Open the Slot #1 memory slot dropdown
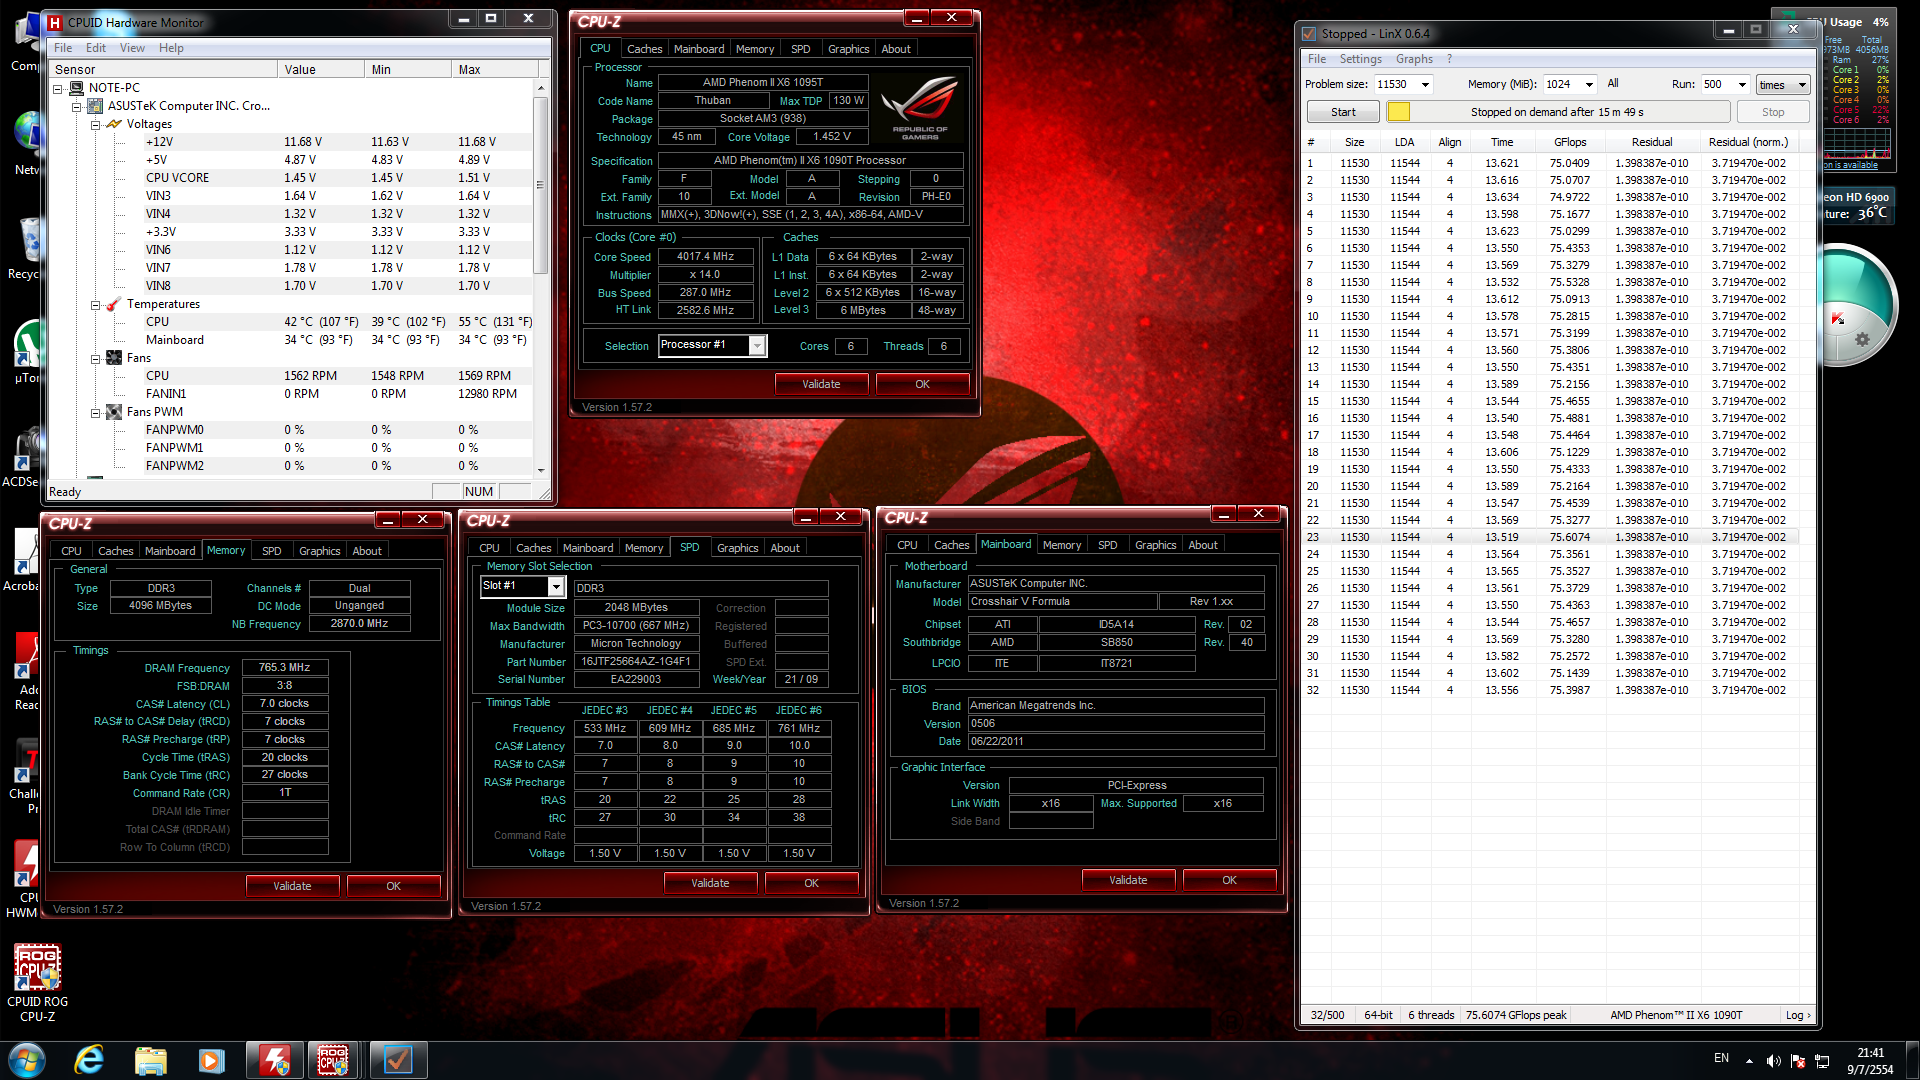 [557, 587]
